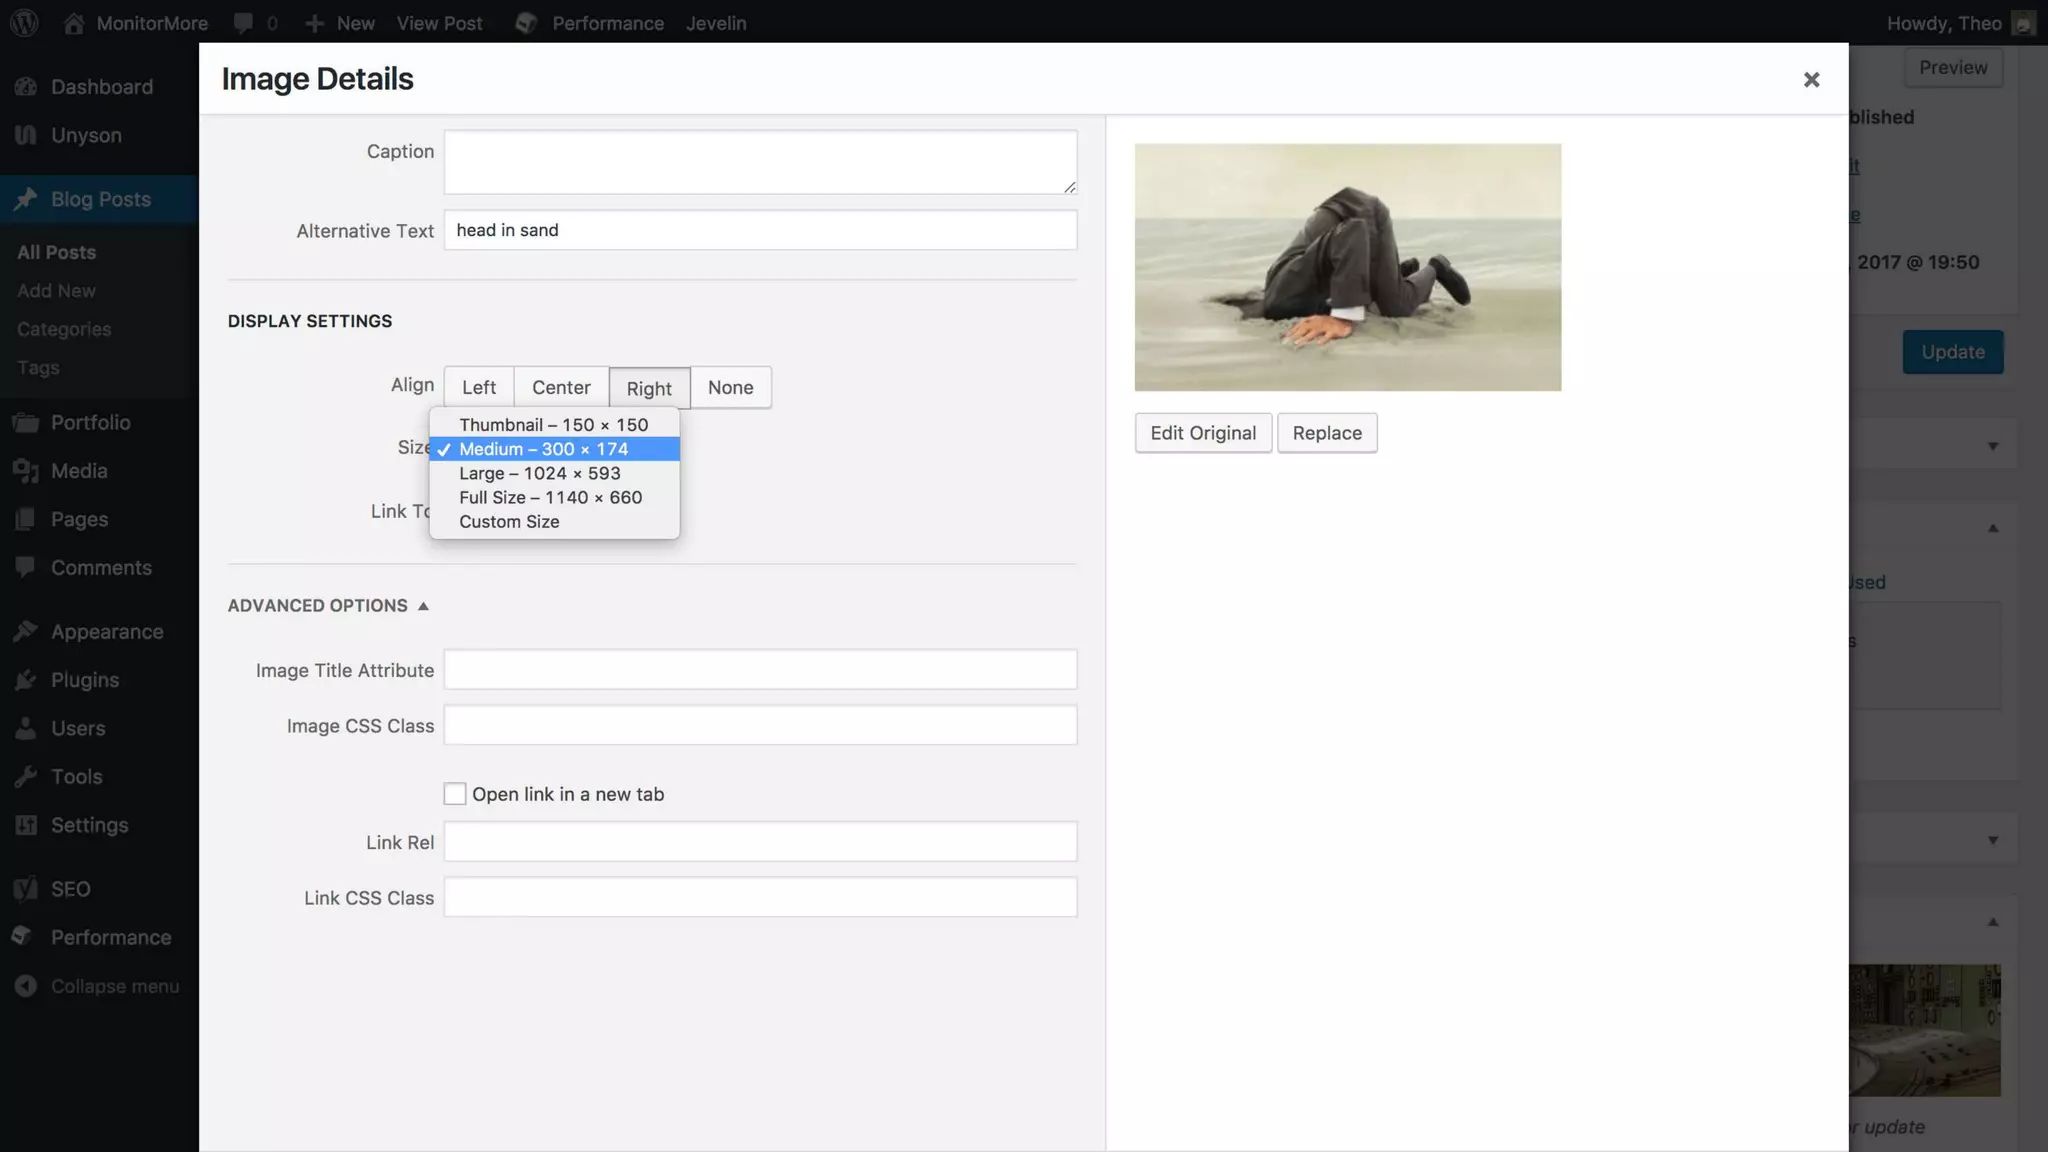Select Full Size – 1140 × 660 option

[550, 498]
